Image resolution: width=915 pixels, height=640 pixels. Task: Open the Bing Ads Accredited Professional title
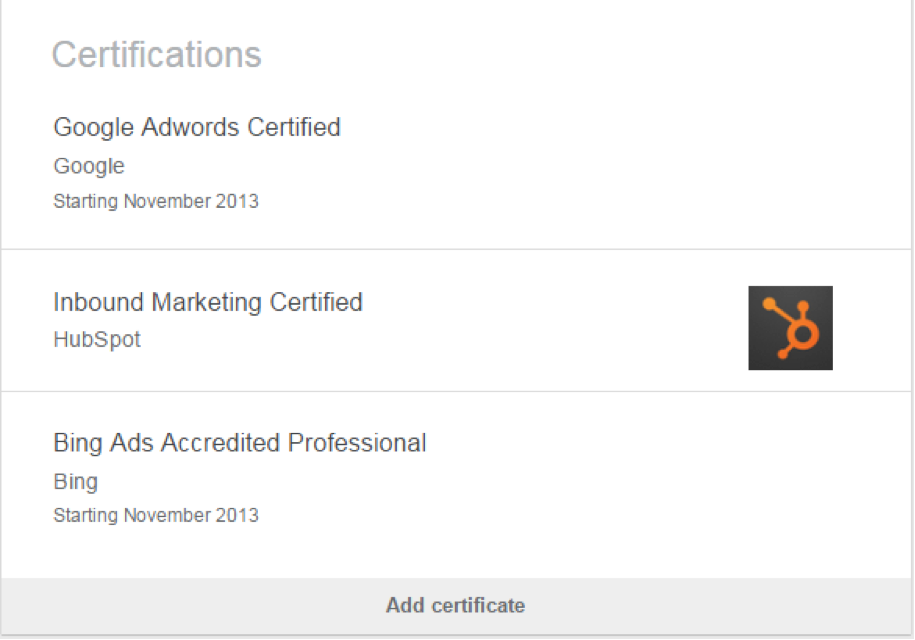pyautogui.click(x=240, y=443)
